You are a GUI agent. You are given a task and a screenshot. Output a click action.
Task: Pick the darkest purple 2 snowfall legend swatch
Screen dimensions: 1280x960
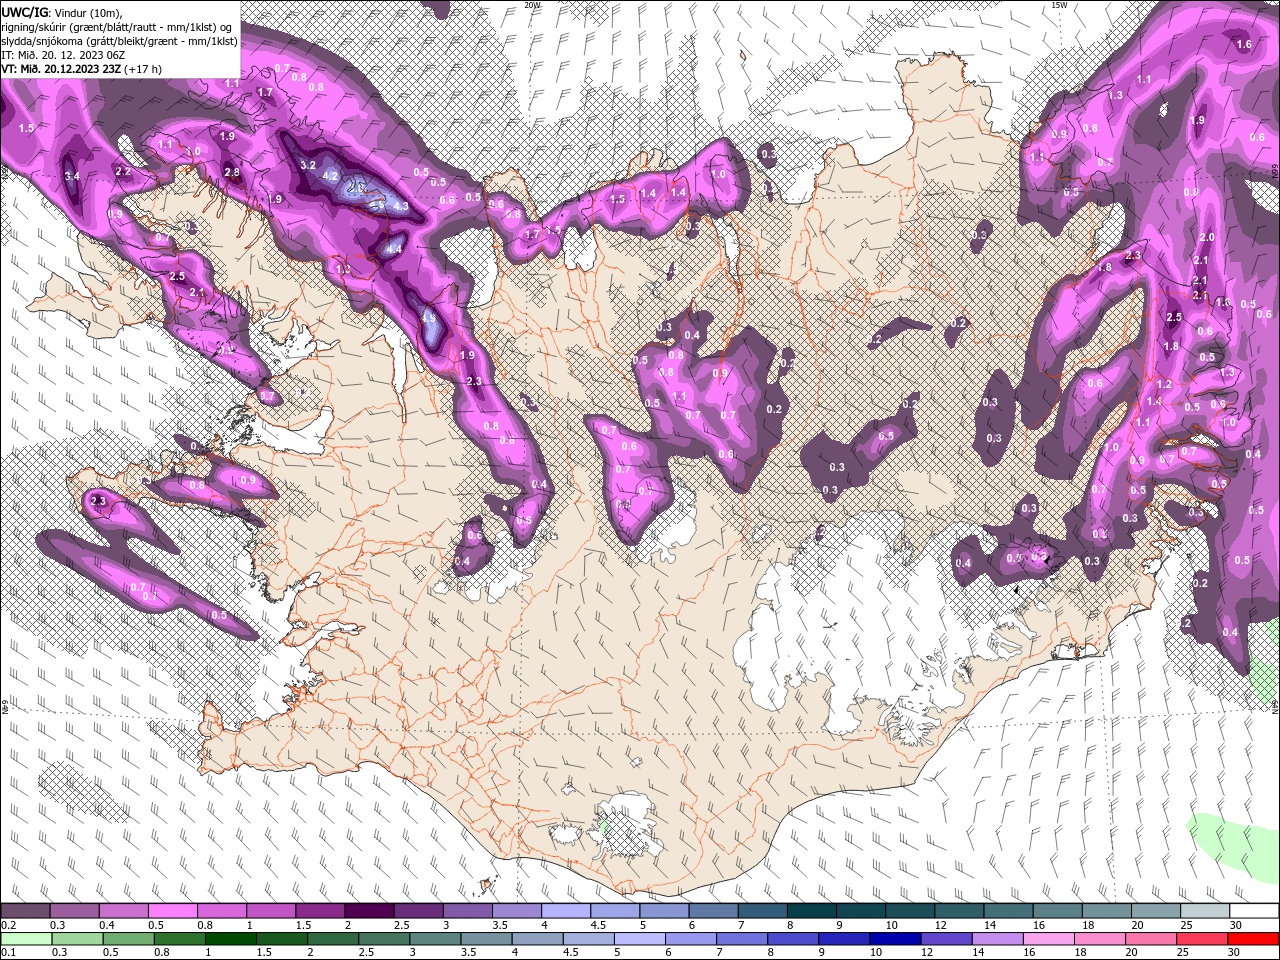(x=370, y=911)
